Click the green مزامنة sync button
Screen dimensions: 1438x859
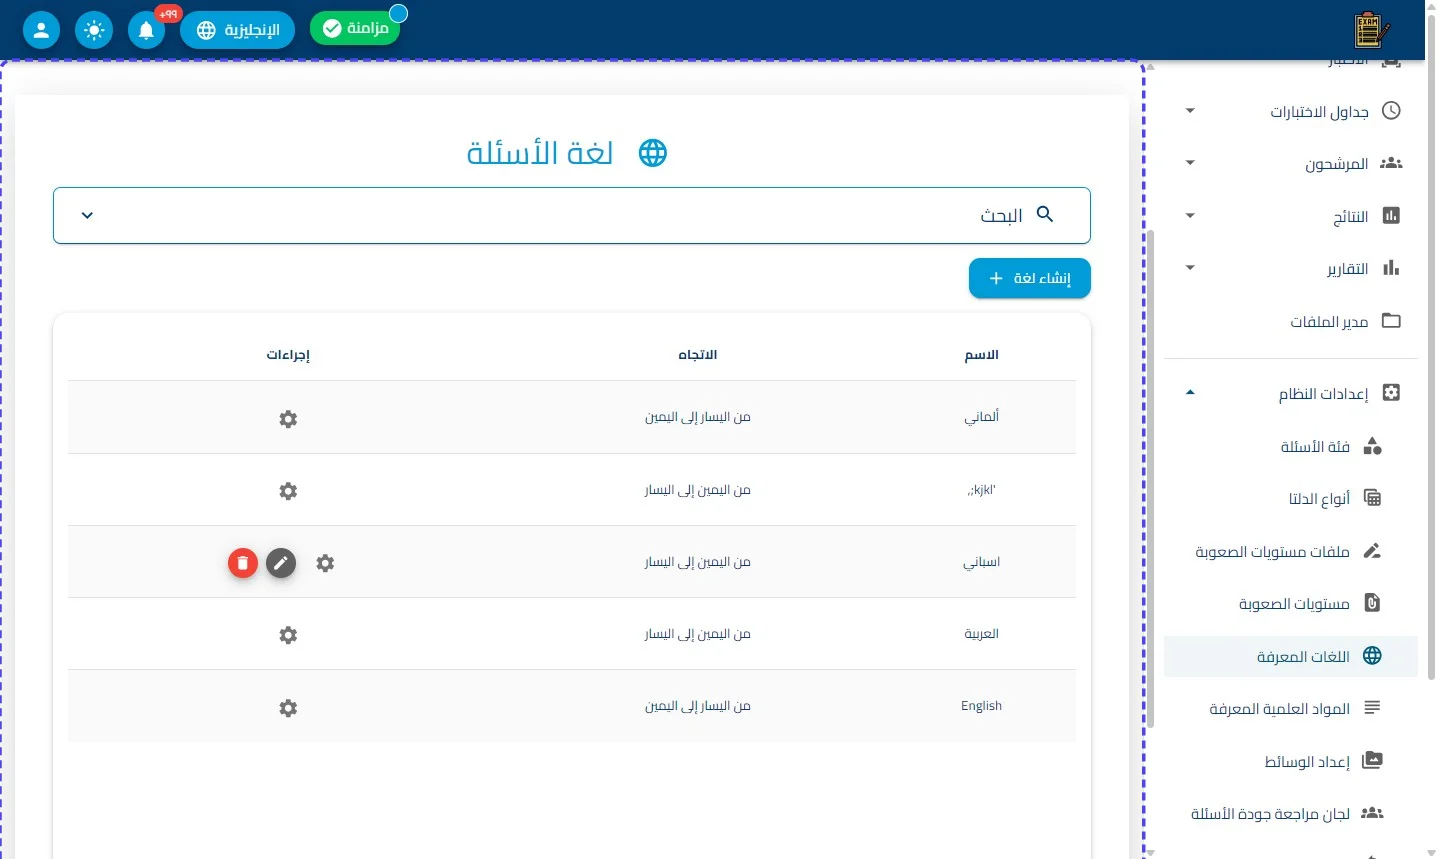pos(355,28)
